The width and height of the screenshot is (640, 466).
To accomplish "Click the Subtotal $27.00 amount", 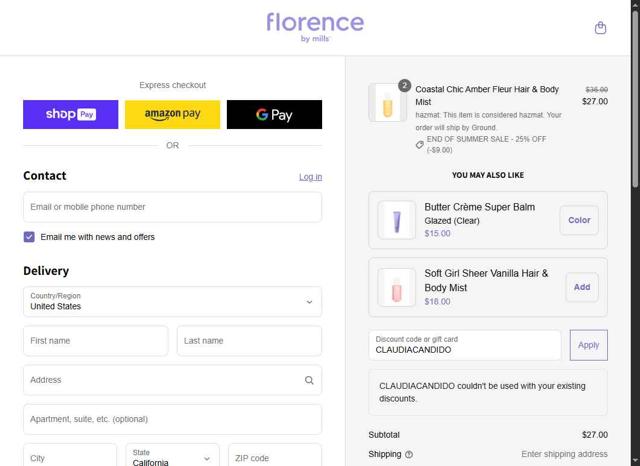I will 595,435.
